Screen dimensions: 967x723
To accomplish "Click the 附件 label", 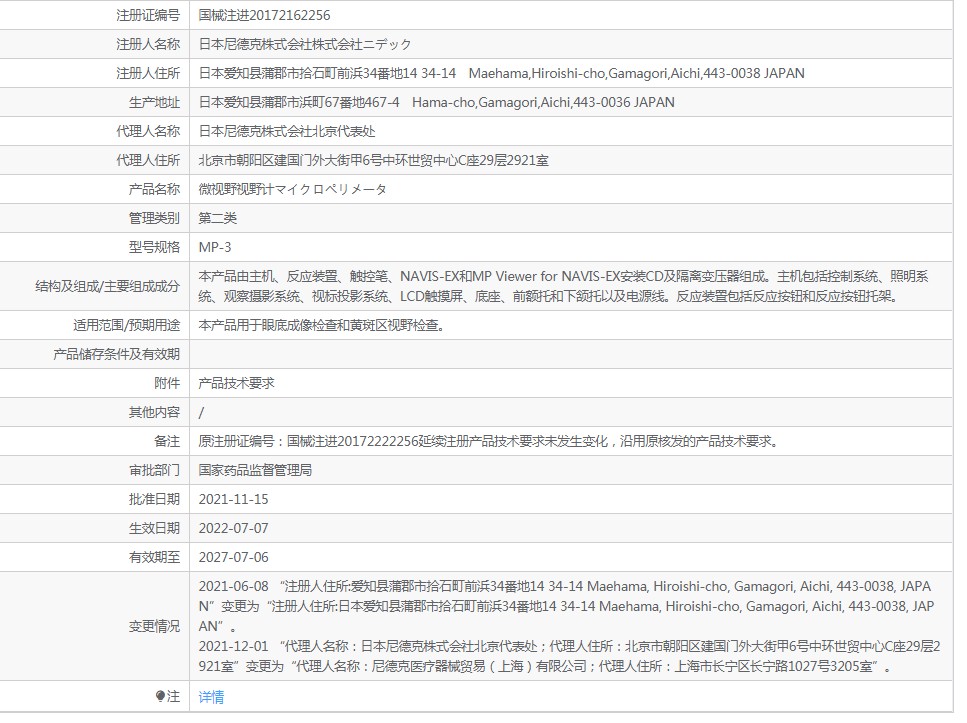I will click(167, 383).
